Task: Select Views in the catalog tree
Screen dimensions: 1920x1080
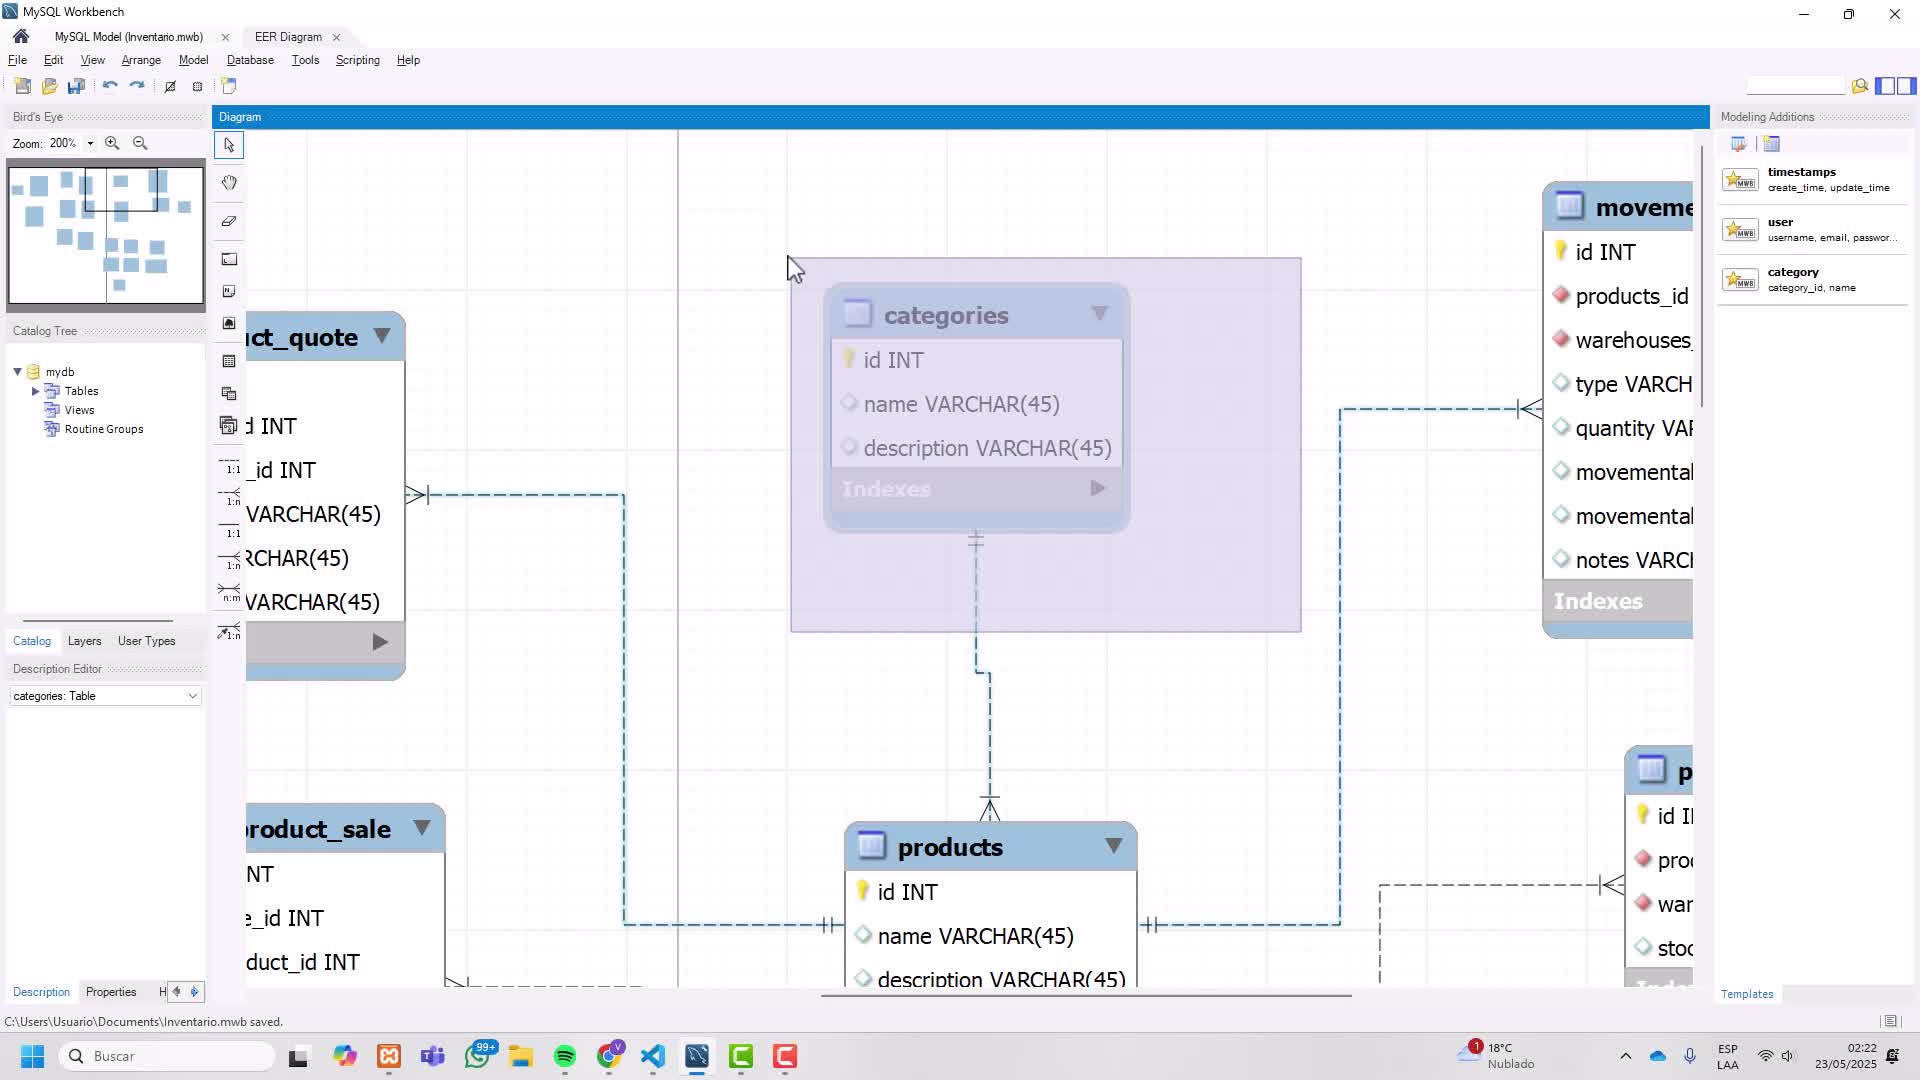Action: click(x=79, y=410)
